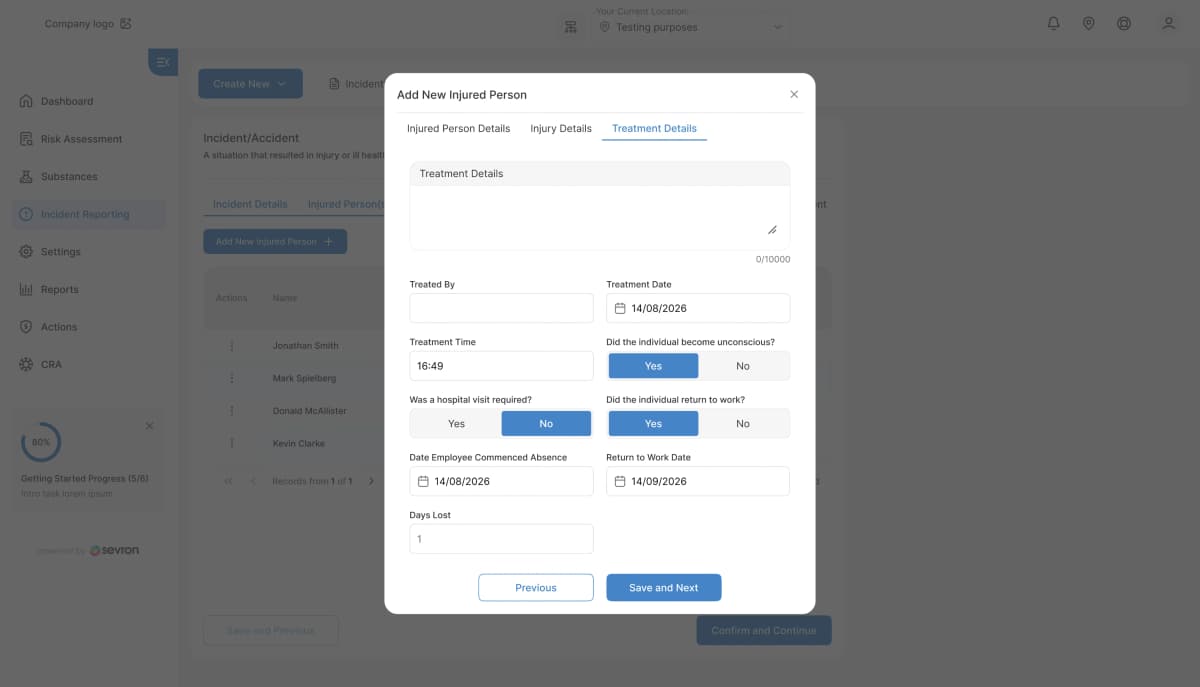Open the CRA sidebar icon
1200x687 pixels.
pyautogui.click(x=24, y=364)
